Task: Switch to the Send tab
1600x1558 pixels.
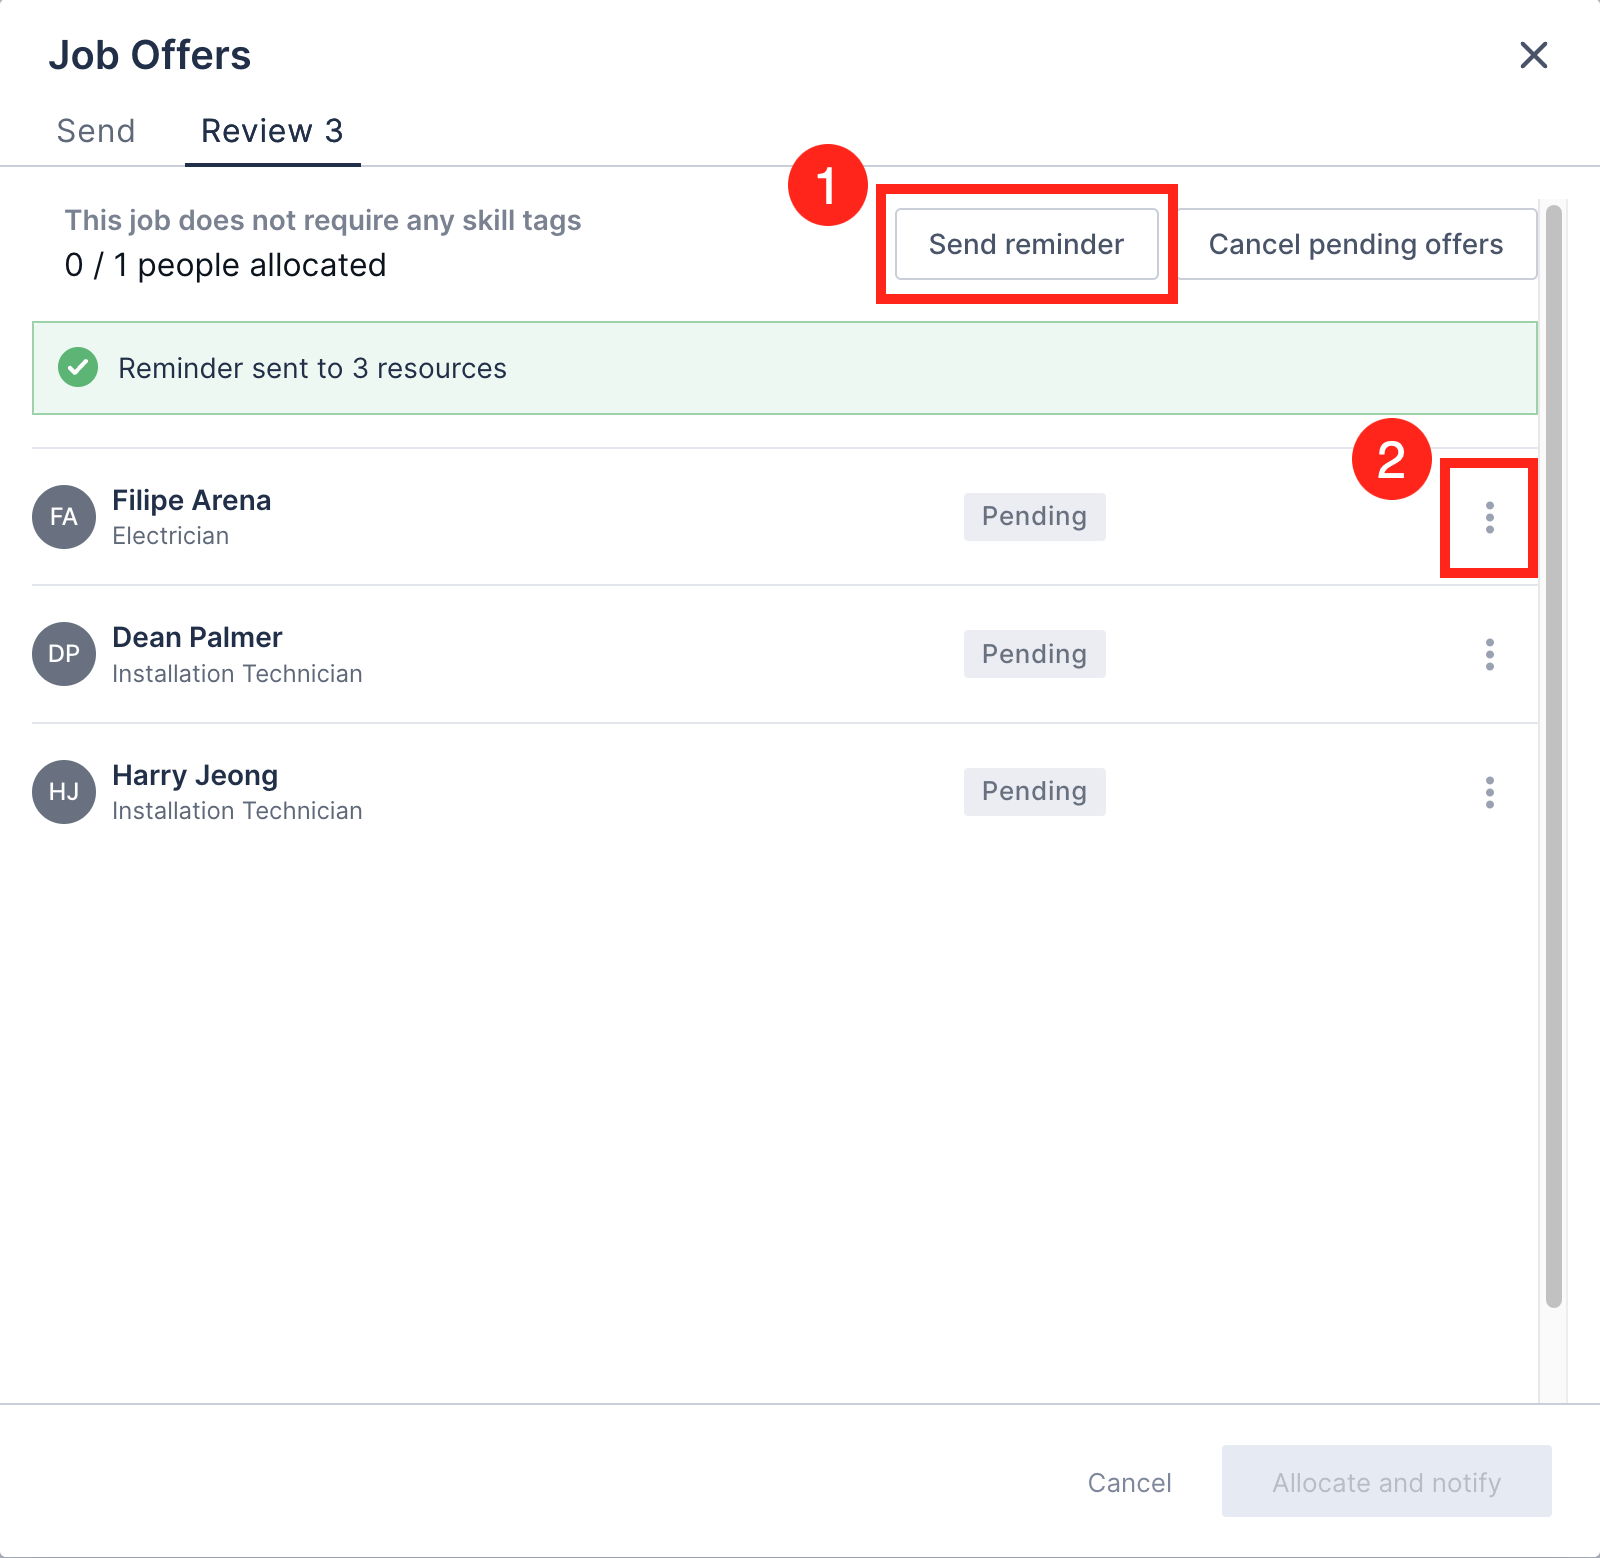Action: [x=95, y=130]
